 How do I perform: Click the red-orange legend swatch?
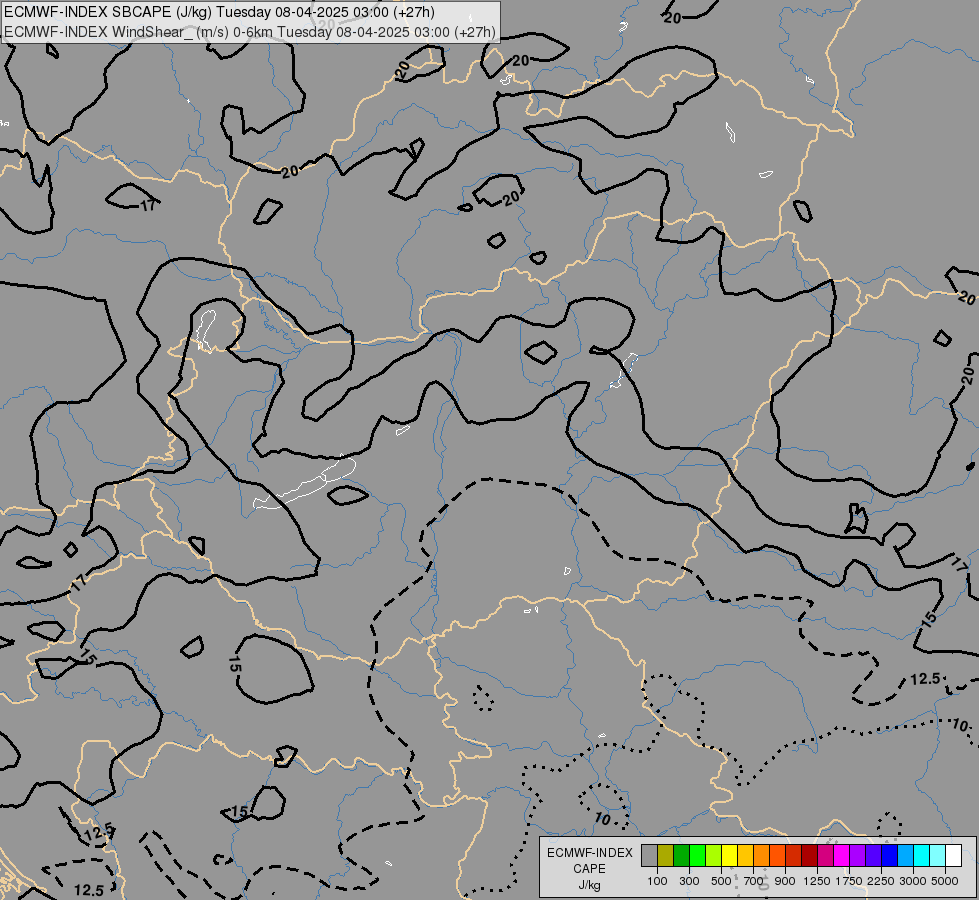point(777,856)
